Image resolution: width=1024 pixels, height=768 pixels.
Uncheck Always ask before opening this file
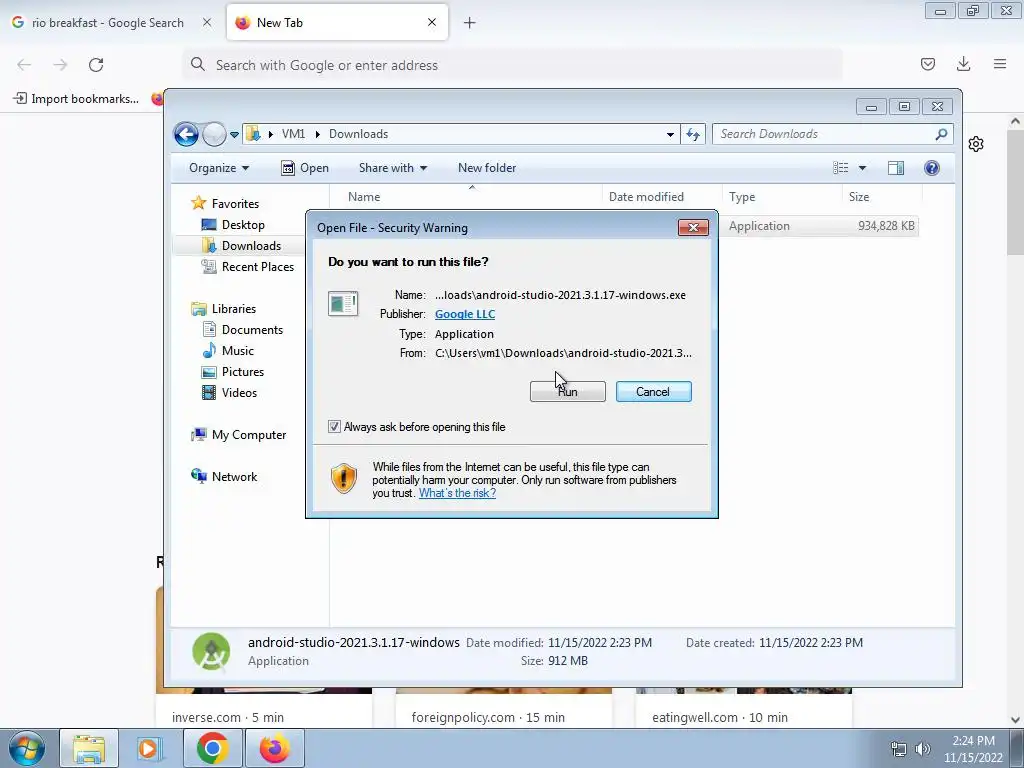(334, 427)
